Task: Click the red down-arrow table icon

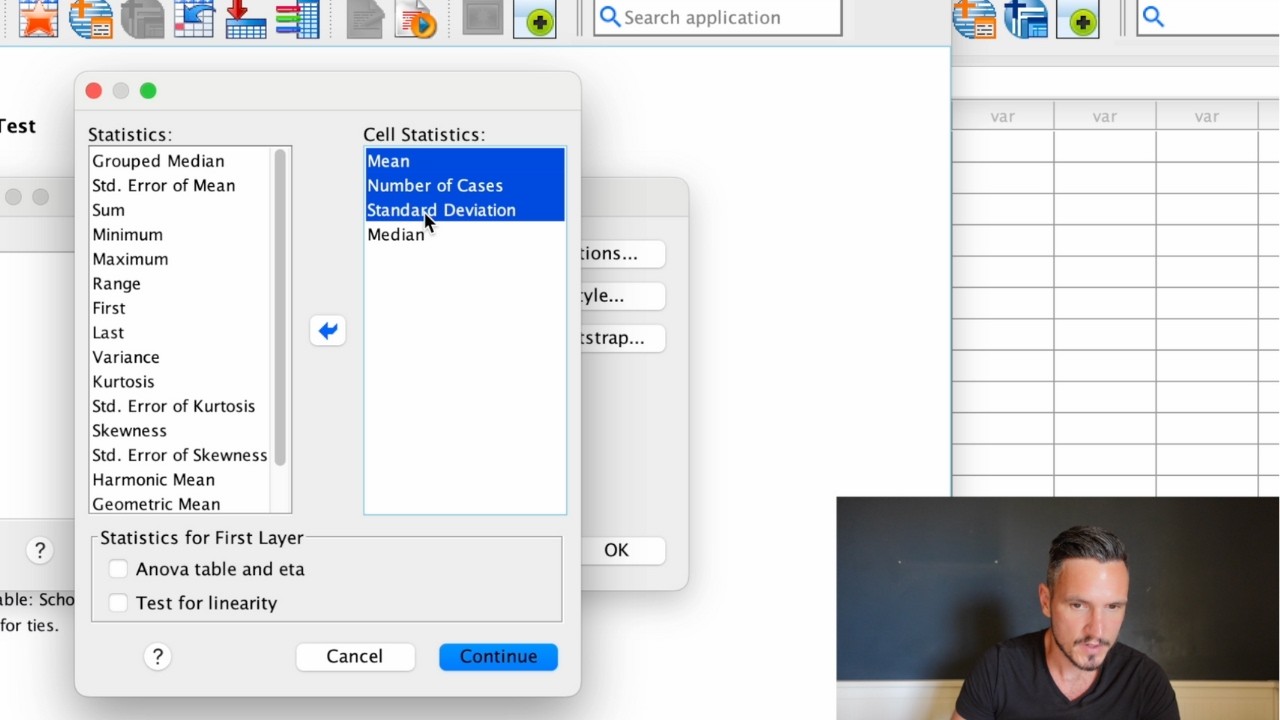Action: (245, 18)
